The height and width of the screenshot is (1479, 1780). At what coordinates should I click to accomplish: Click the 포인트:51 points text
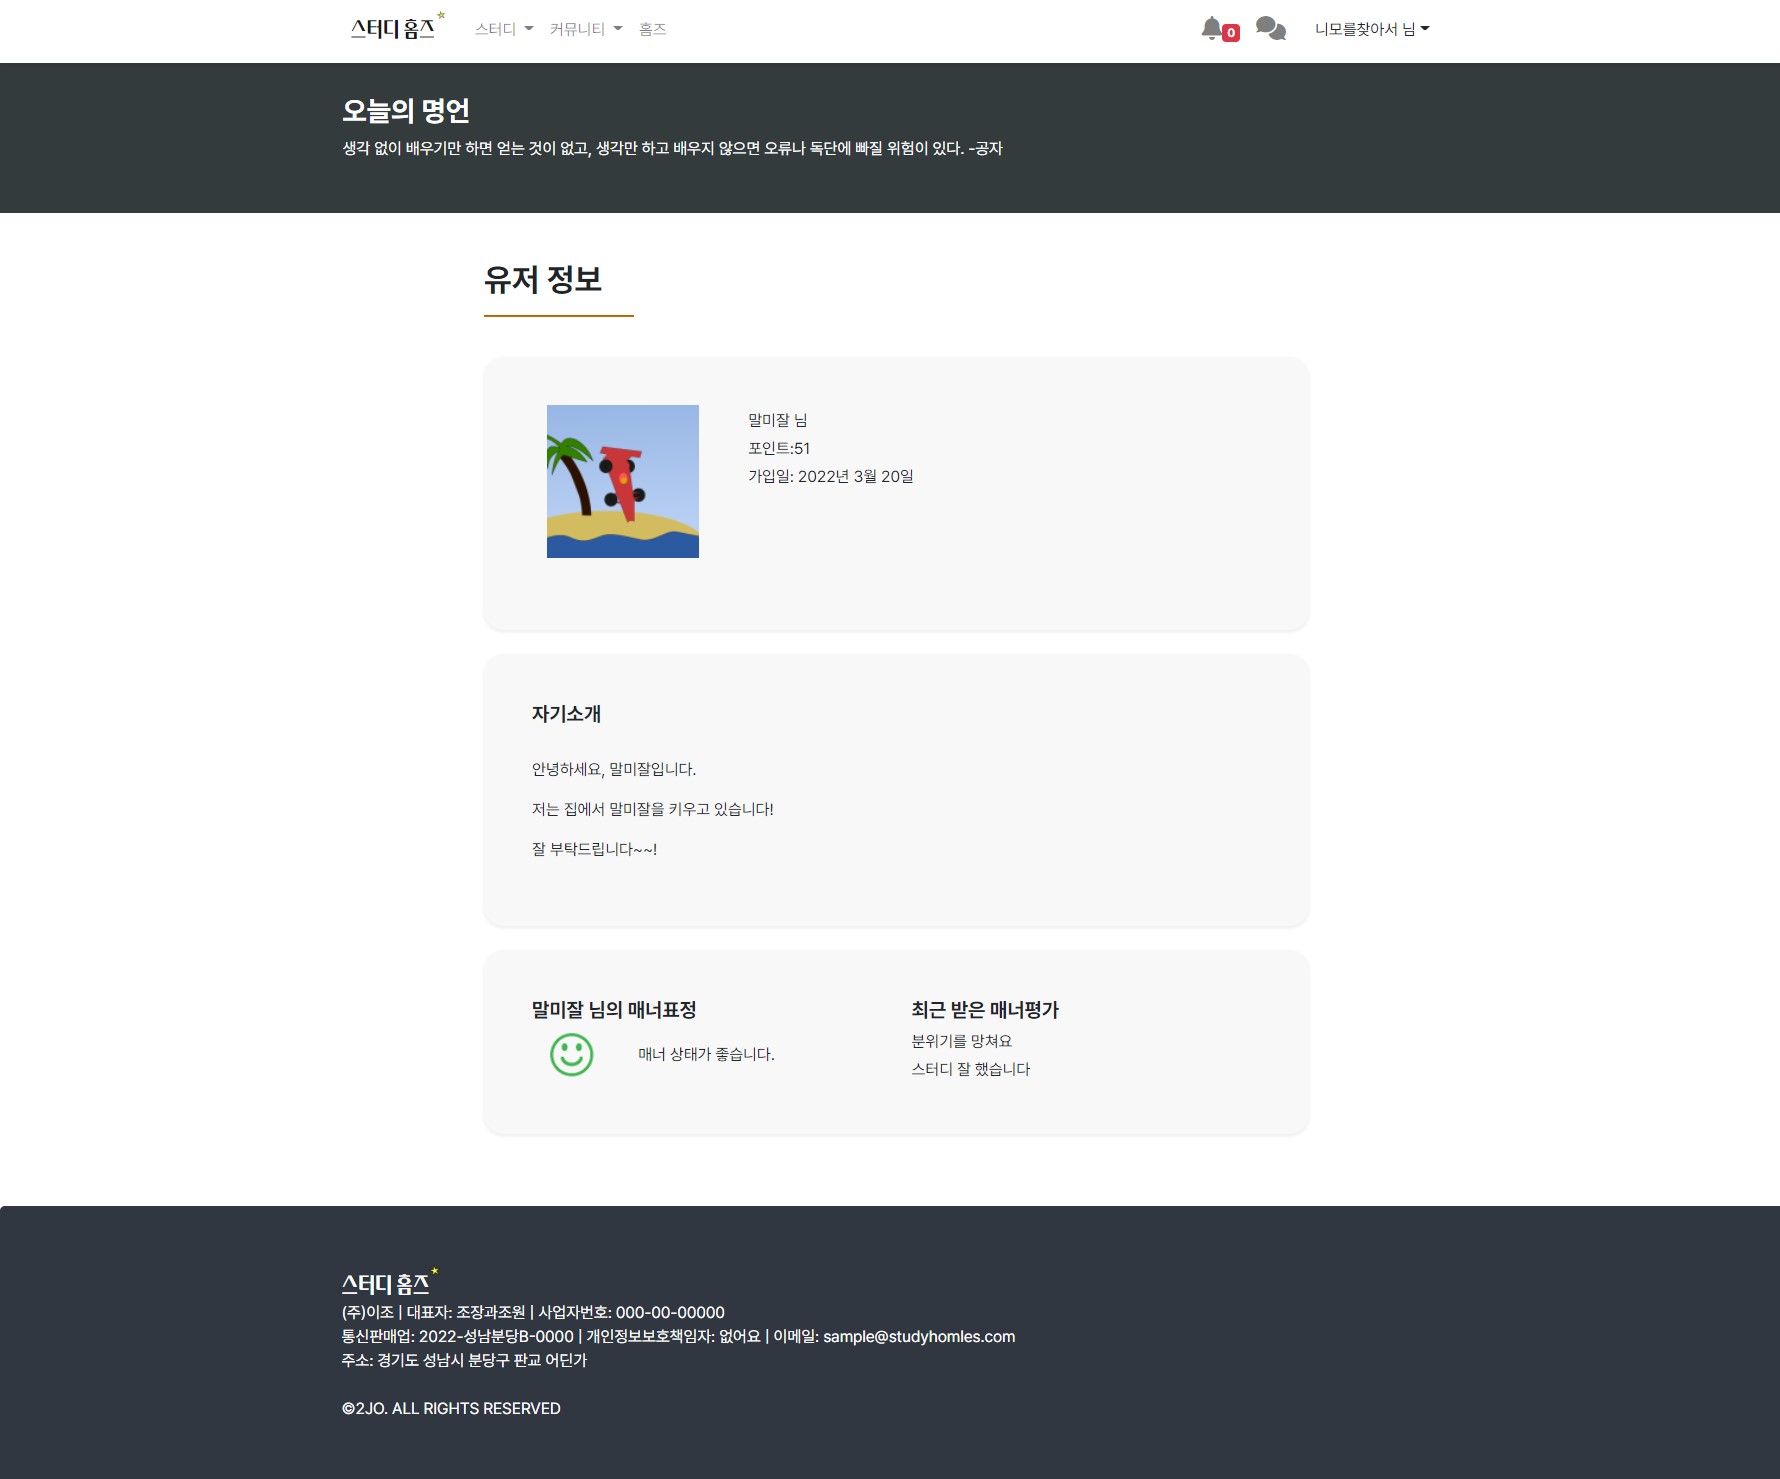(779, 447)
